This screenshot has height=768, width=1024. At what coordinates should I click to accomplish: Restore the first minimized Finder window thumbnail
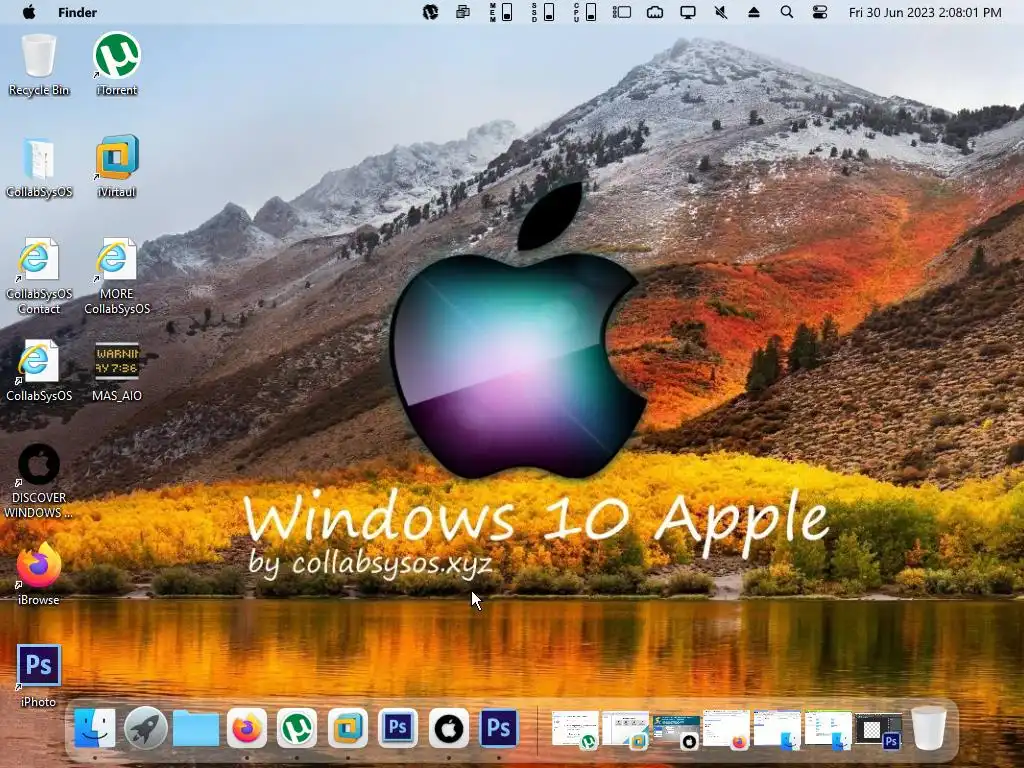777,729
